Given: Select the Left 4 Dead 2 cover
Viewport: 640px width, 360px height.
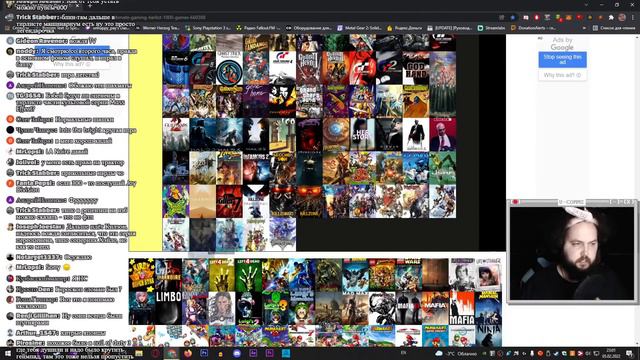Looking at the screenshot, I should pos(222,275).
